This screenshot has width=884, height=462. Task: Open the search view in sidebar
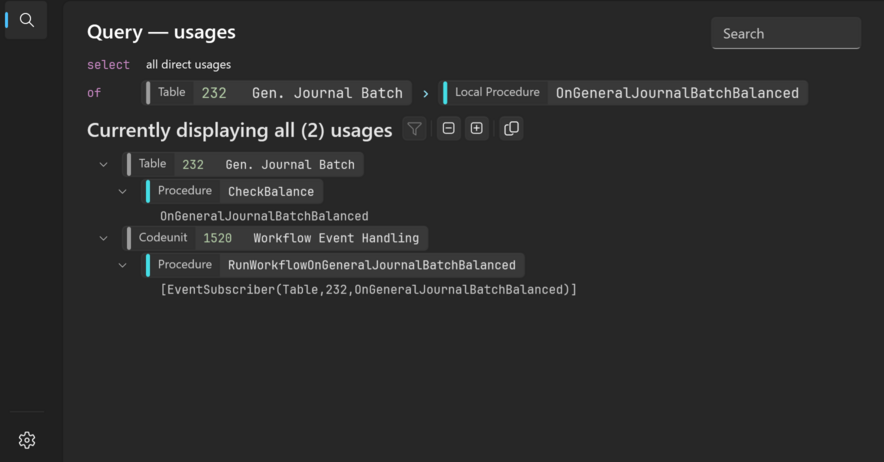26,20
